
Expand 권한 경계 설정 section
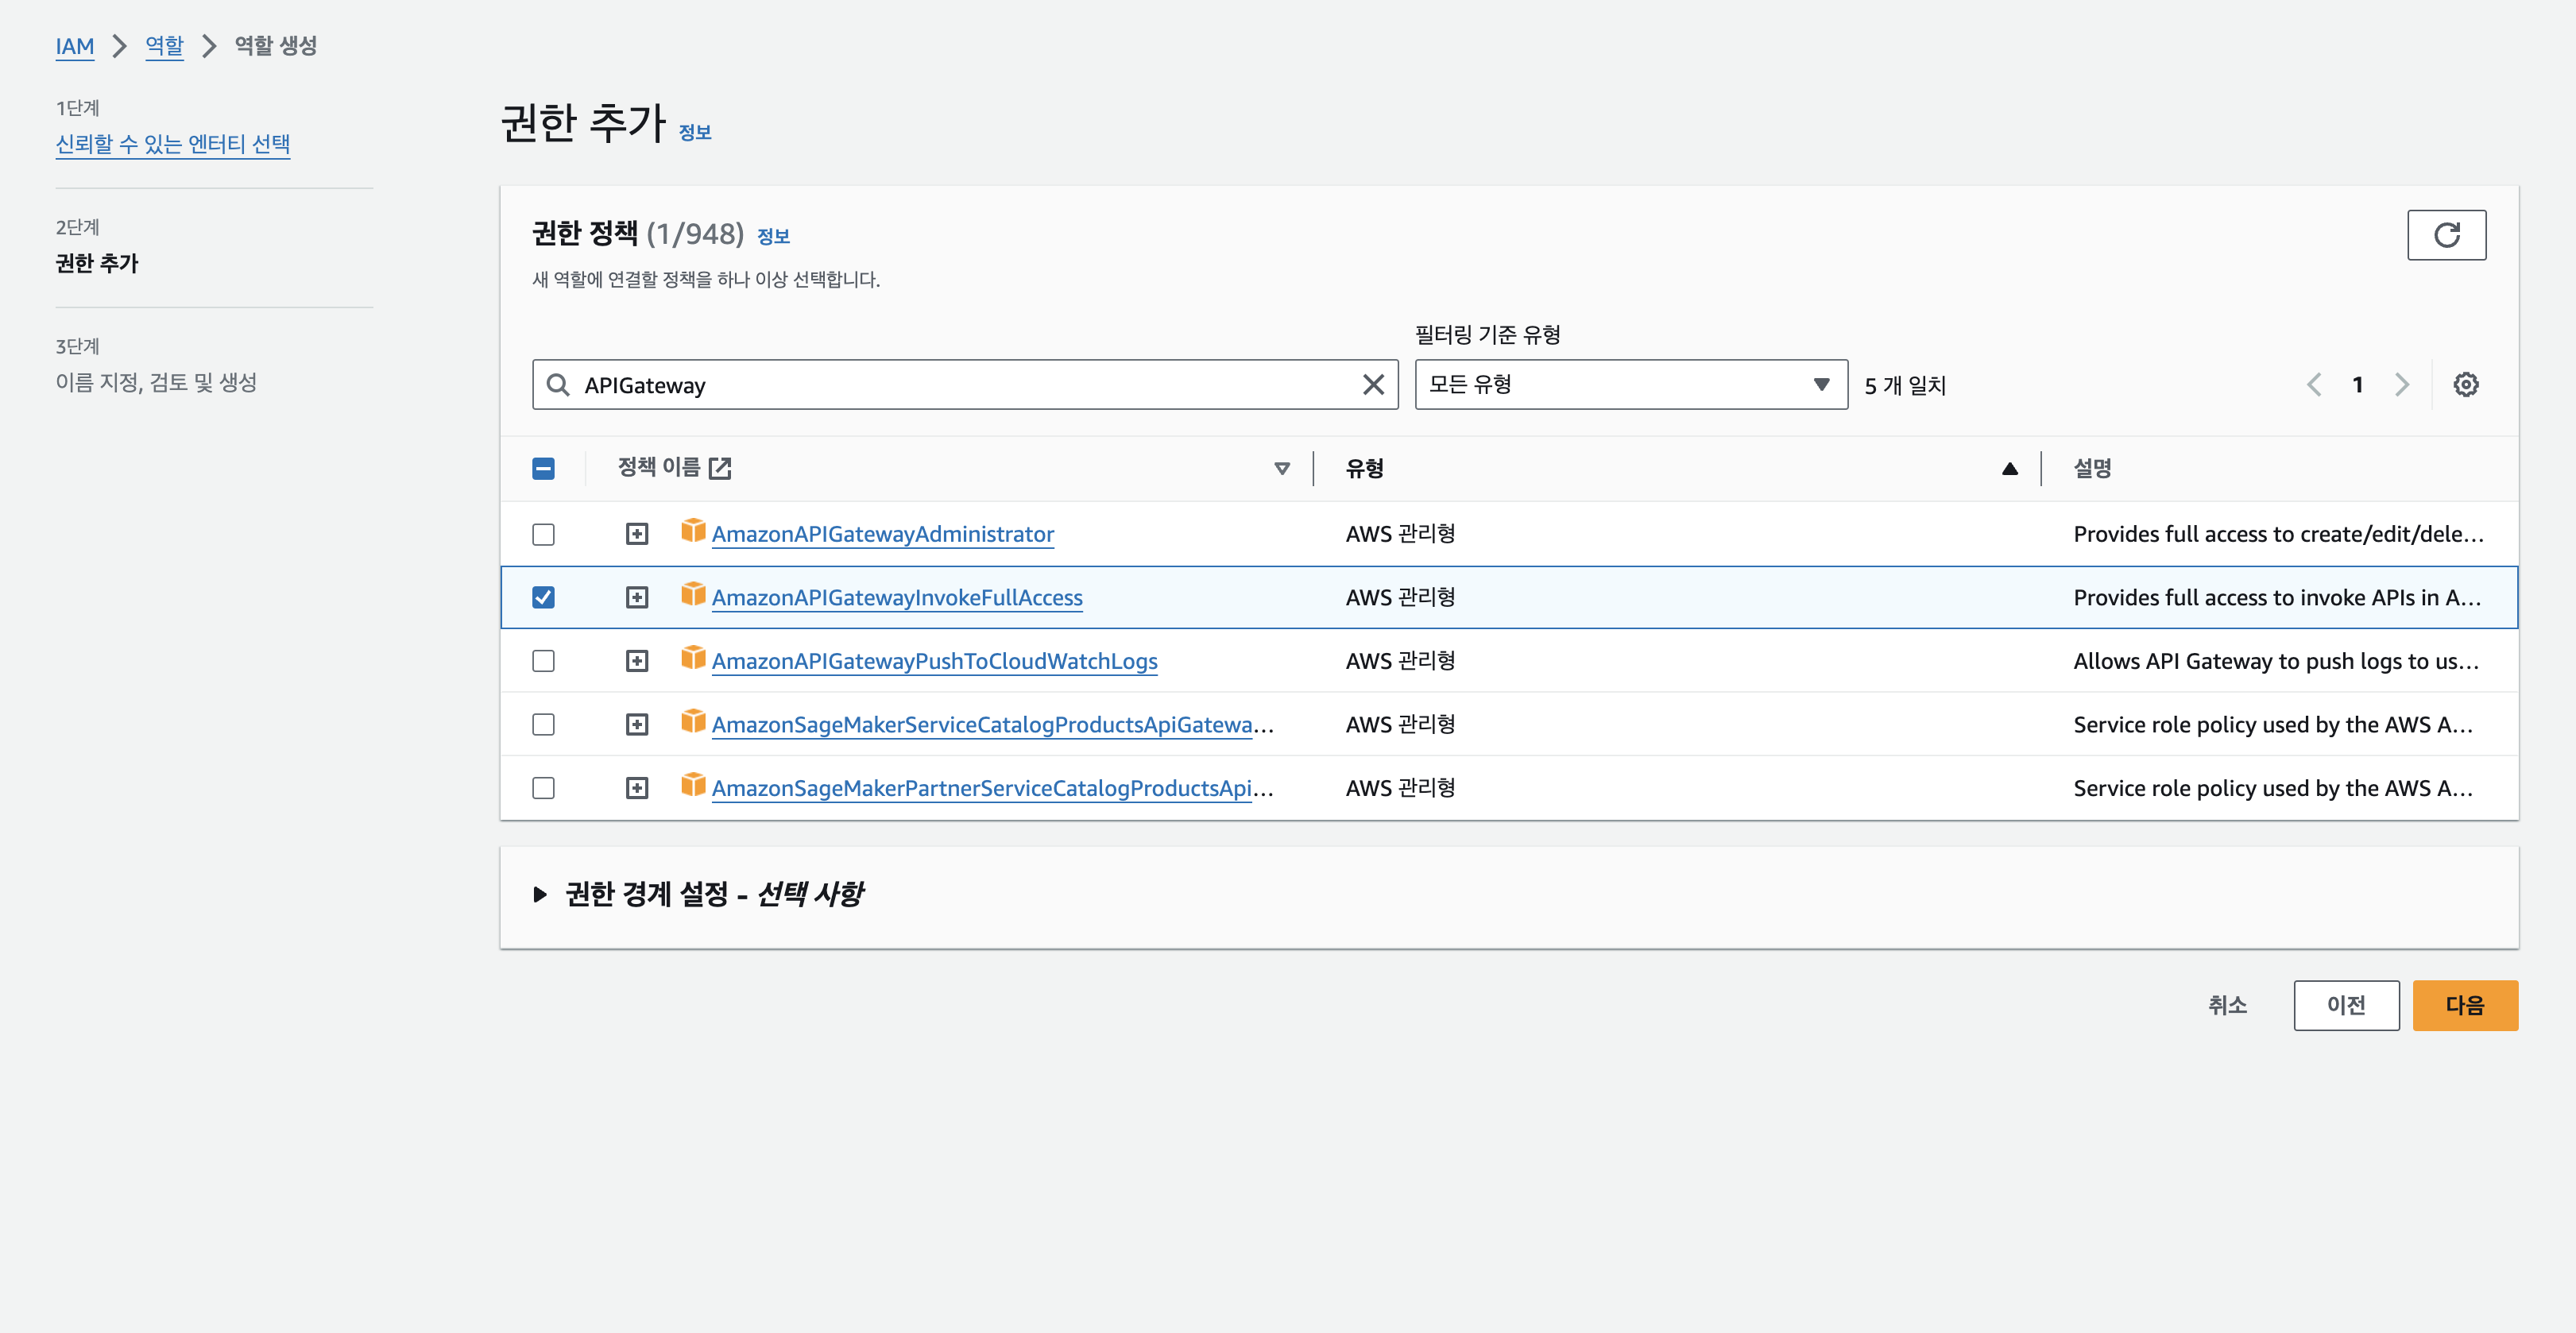540,894
